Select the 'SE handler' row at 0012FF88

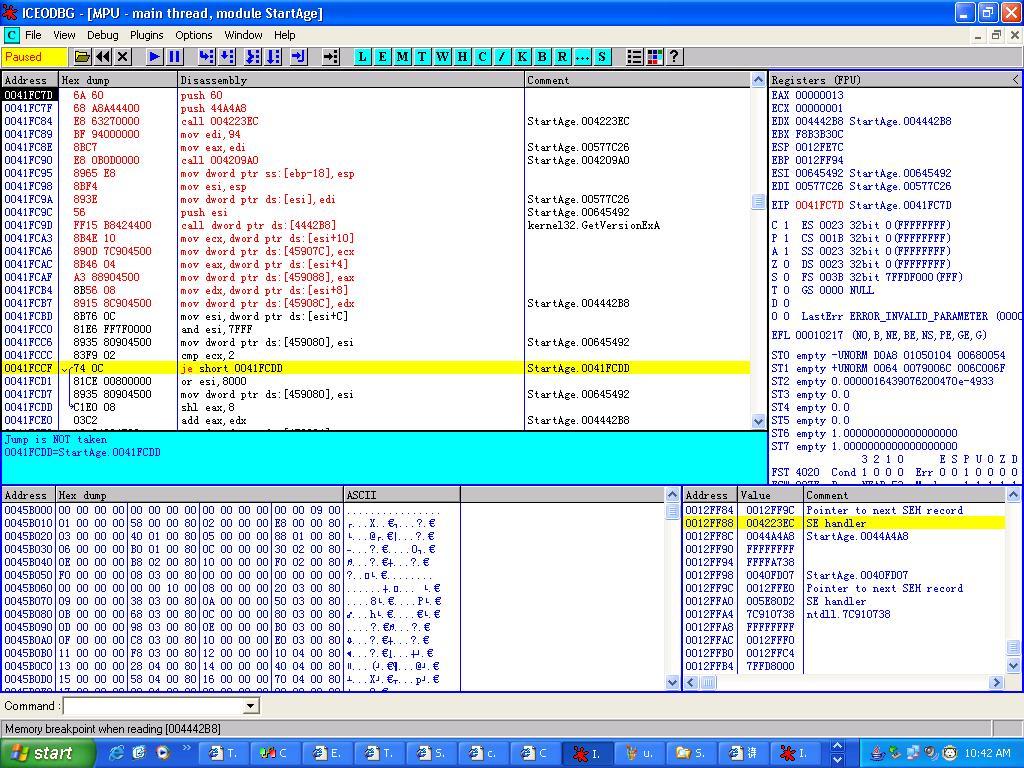[x=844, y=523]
